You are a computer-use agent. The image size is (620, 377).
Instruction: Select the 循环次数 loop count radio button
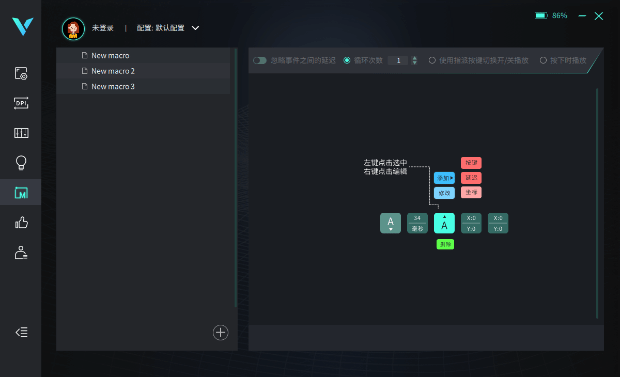(347, 61)
